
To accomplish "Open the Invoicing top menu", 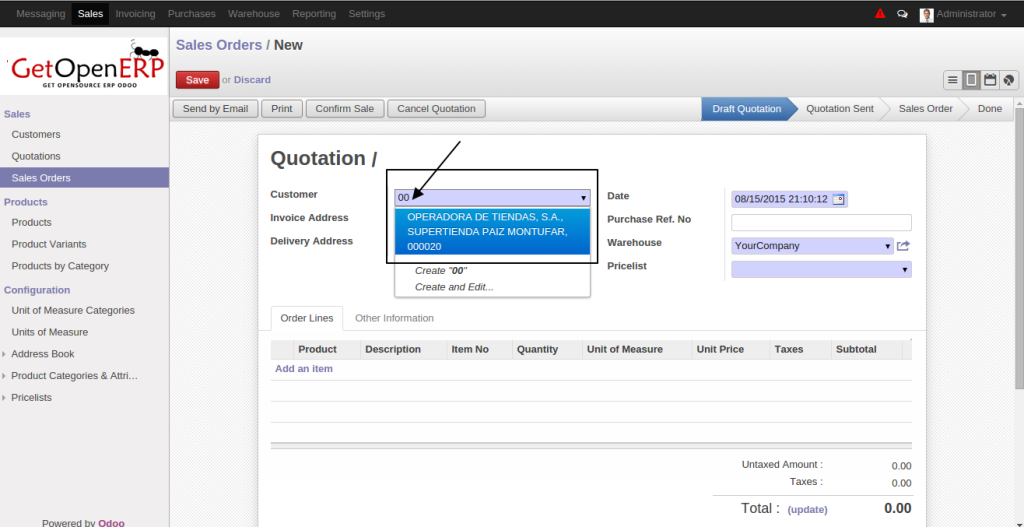I will click(x=135, y=14).
